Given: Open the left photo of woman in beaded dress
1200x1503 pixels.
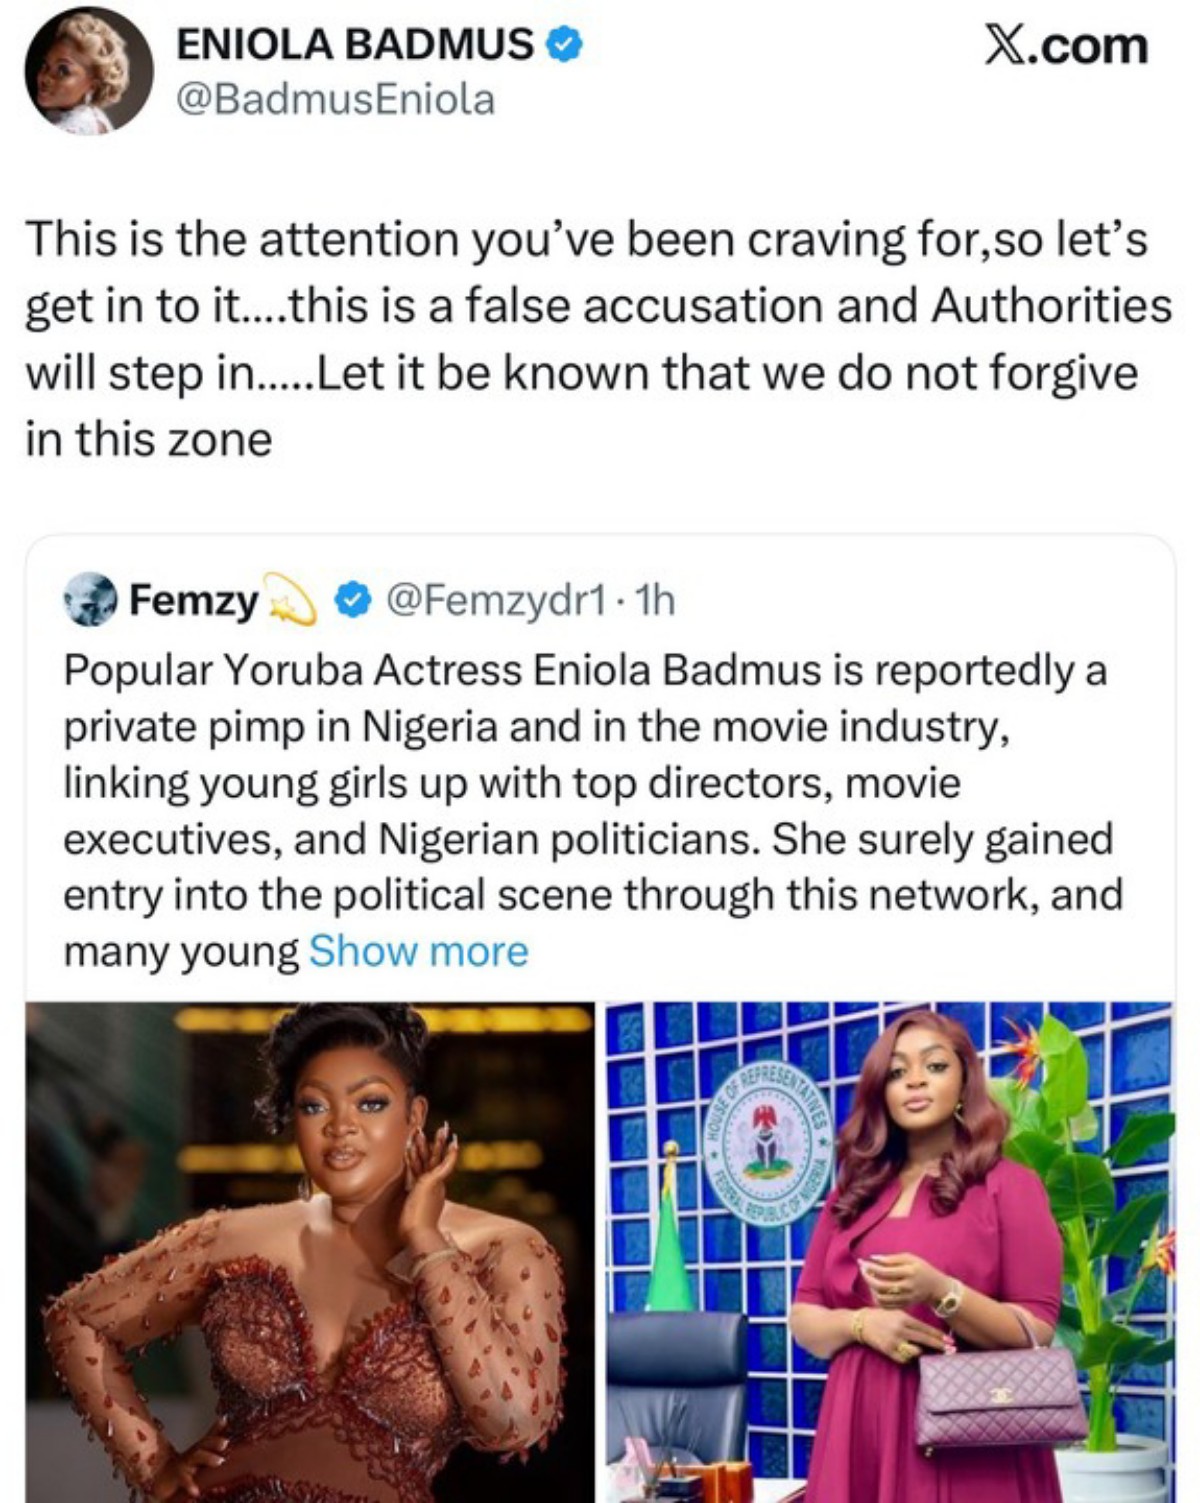Looking at the screenshot, I should [x=309, y=1250].
